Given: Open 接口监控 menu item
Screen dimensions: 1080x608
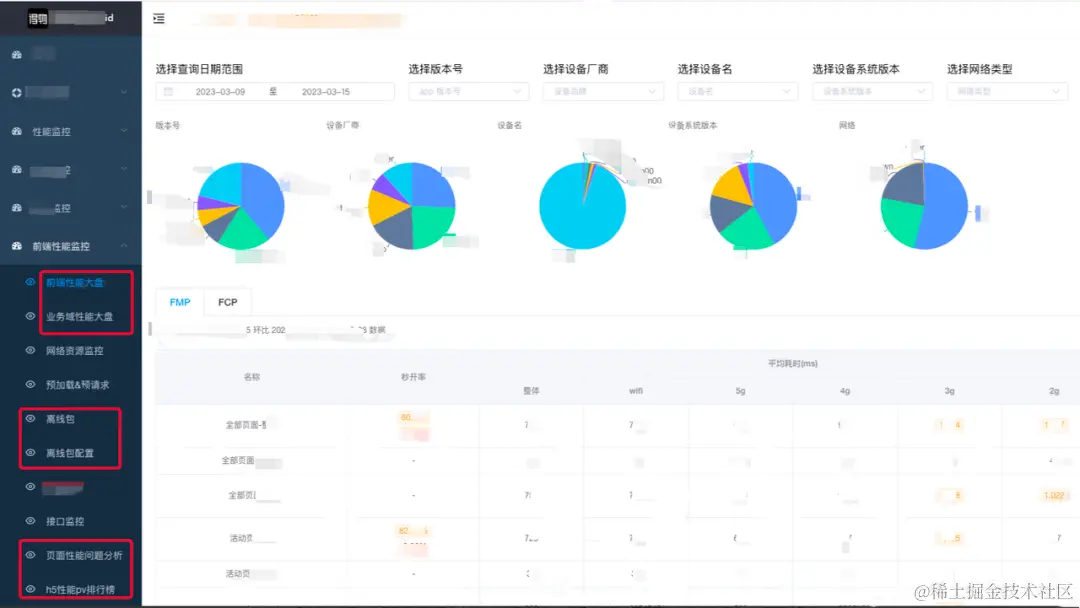Looking at the screenshot, I should coord(65,521).
